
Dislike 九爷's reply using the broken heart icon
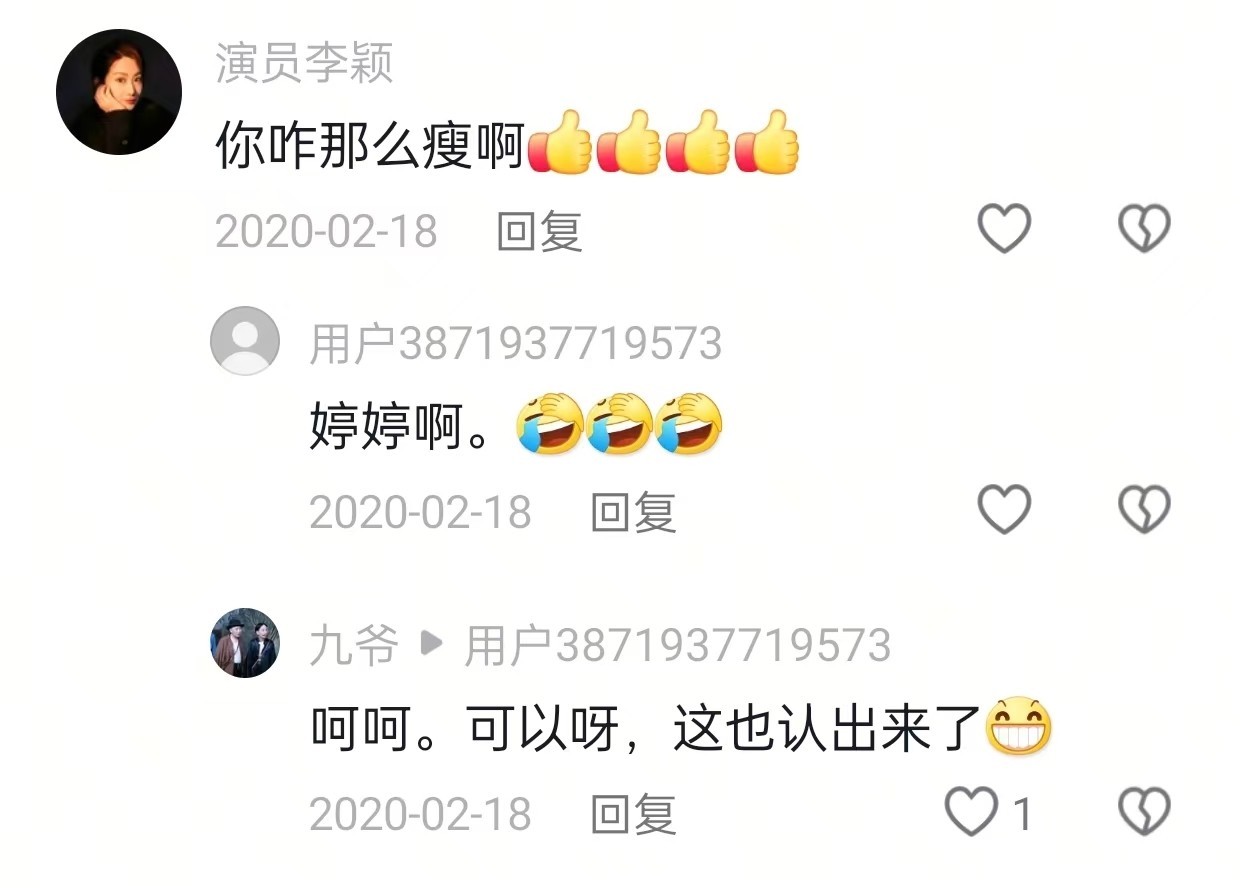[1144, 811]
